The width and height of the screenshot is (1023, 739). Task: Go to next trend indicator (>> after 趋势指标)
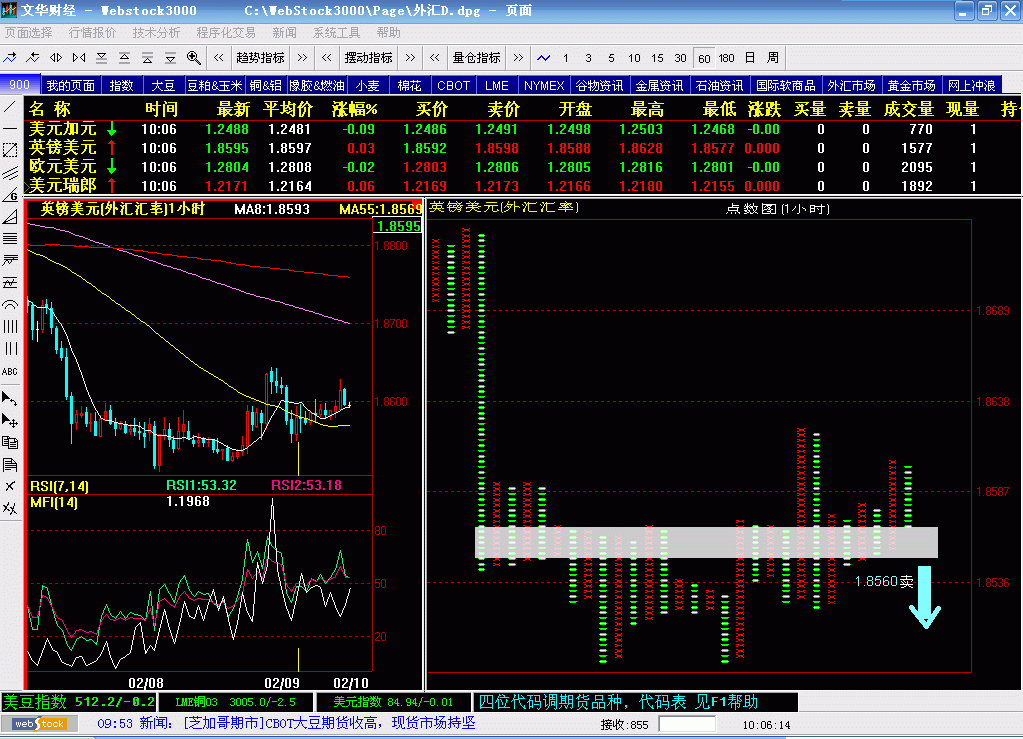click(302, 58)
